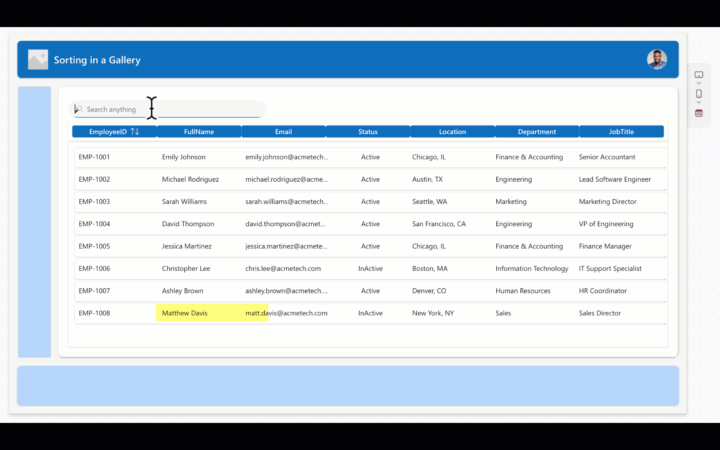Click New York, NY location cell
The image size is (720, 450).
pos(433,313)
